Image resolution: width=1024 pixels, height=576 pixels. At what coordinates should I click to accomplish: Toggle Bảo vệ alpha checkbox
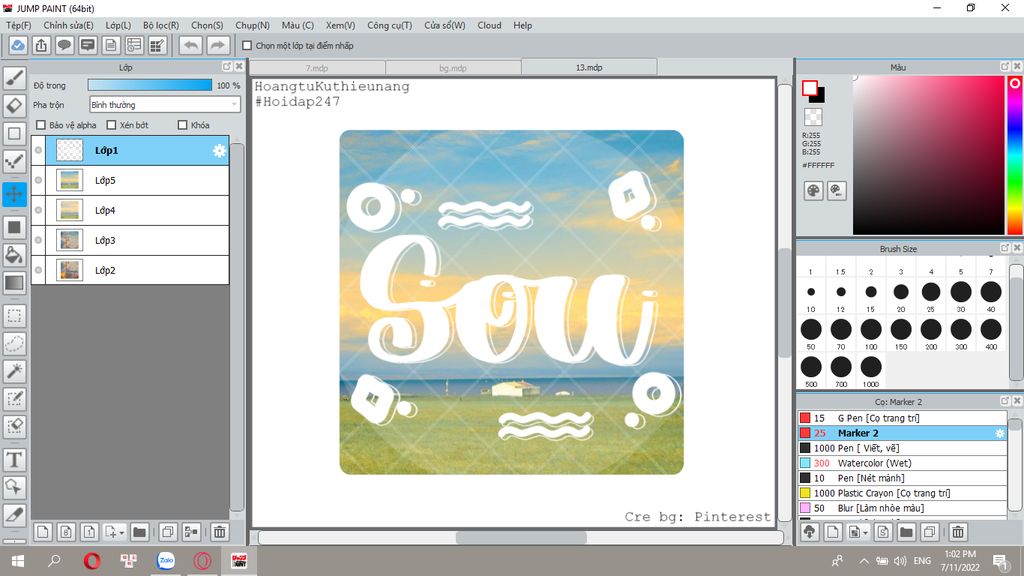coord(41,125)
